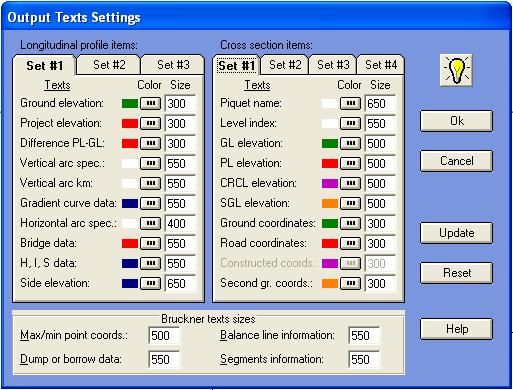Click orange color swatch for SGL elevation
Viewport: 513px width, 390px height.
pyautogui.click(x=330, y=204)
